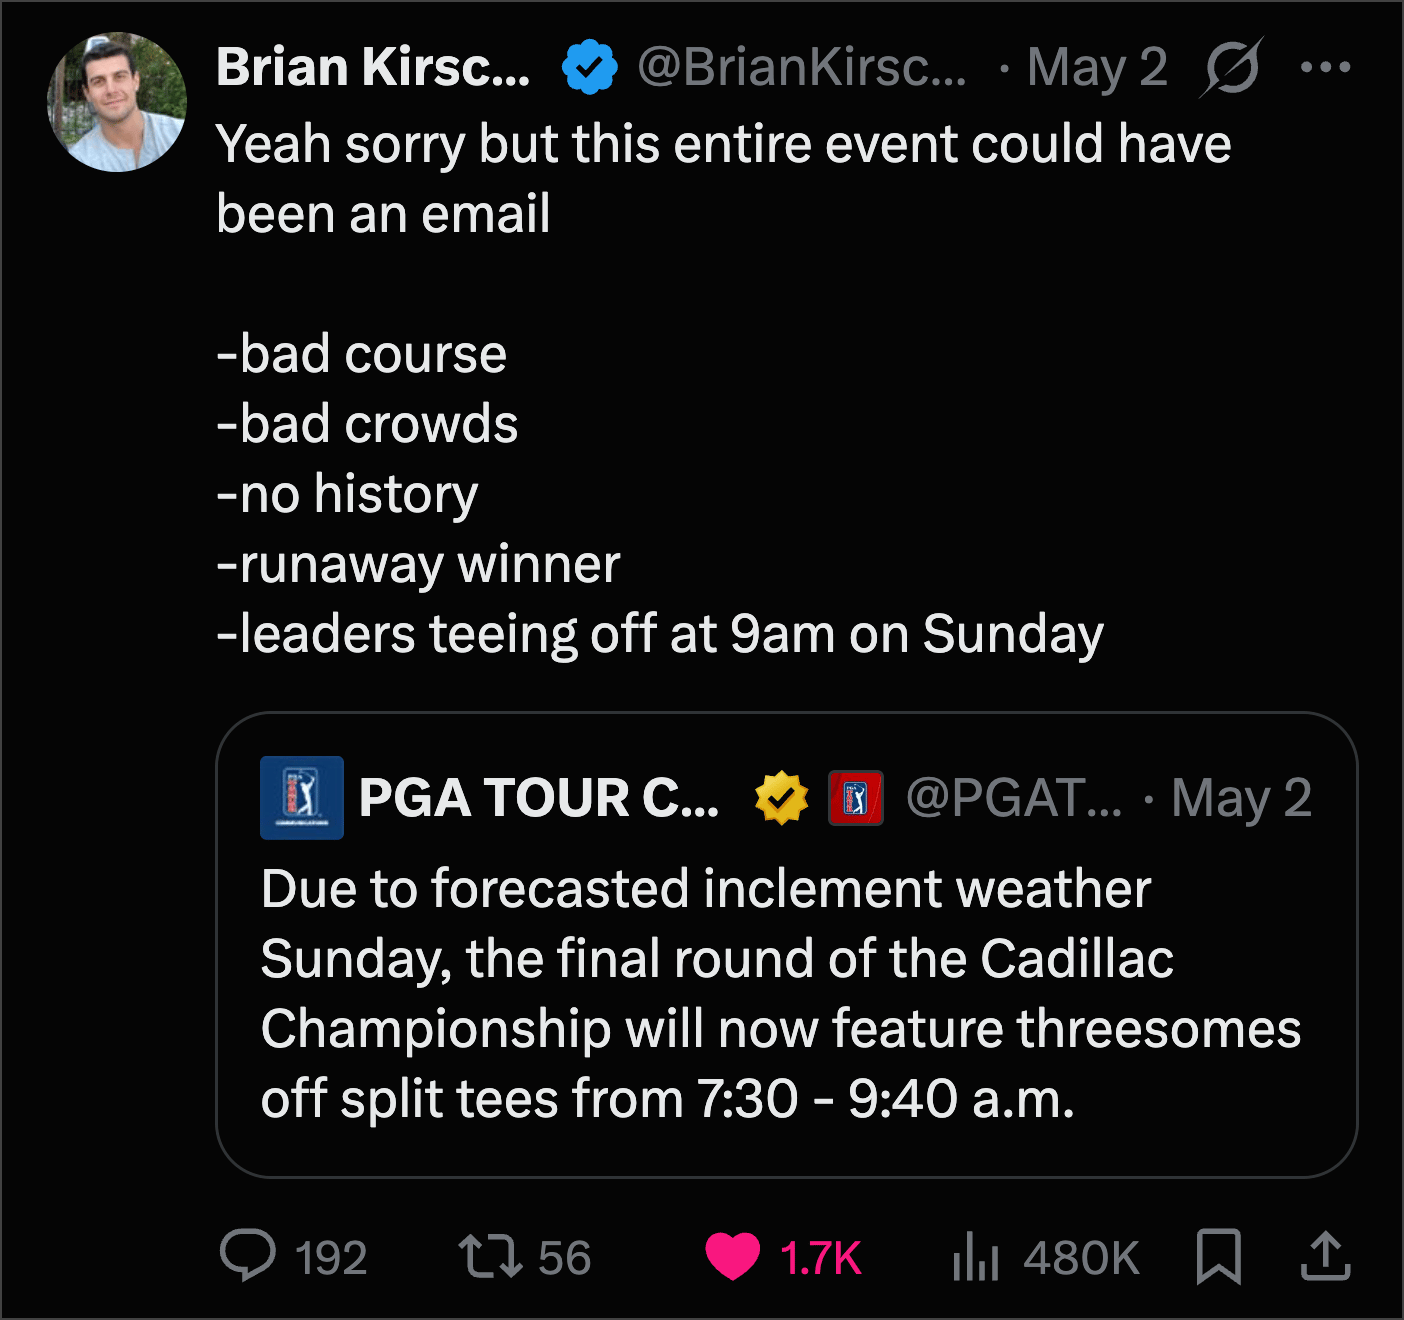
Task: Open the reply comment icon
Action: pyautogui.click(x=247, y=1255)
